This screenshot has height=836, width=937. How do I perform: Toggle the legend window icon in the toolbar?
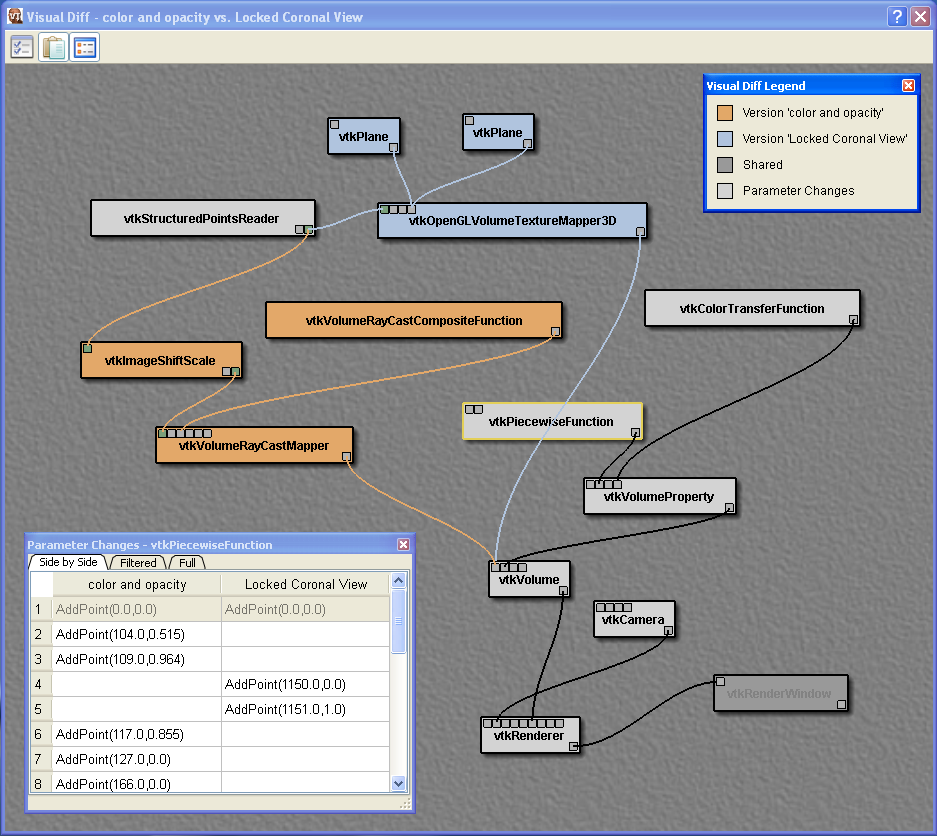point(85,47)
